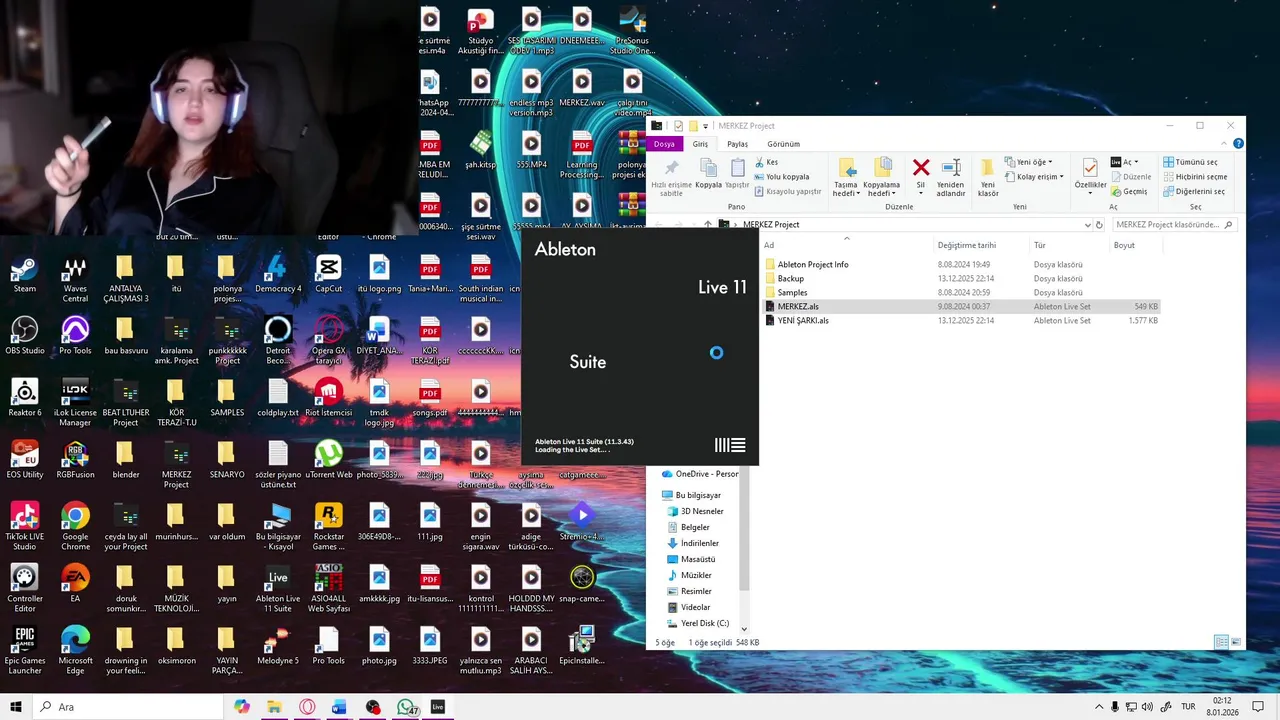Switch to the Giriş ribbon tab
1280x720 pixels.
click(700, 144)
